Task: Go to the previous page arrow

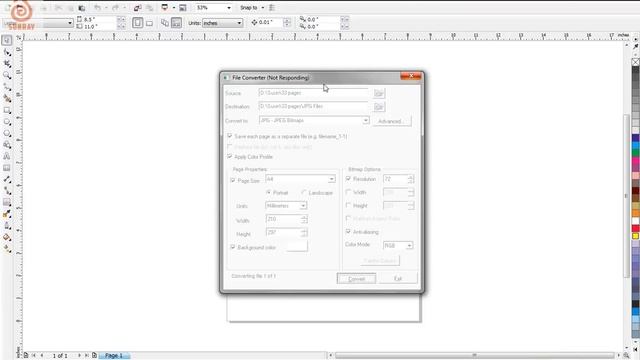Action: [42, 356]
